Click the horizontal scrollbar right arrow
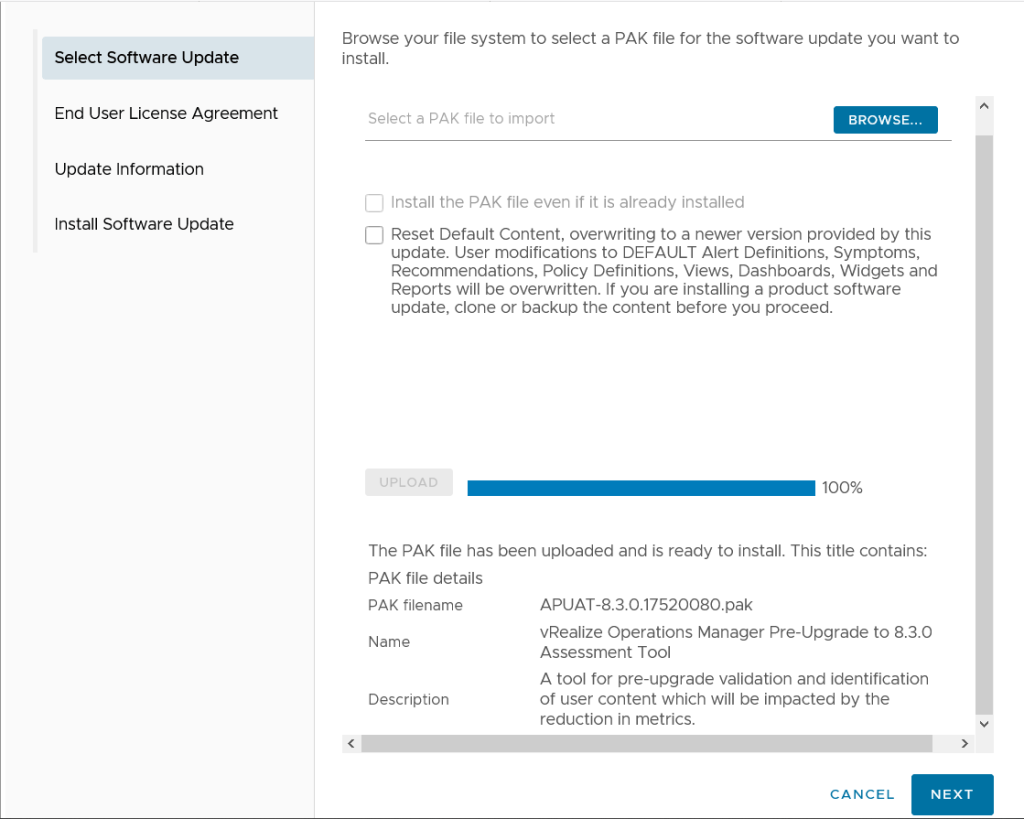This screenshot has width=1024, height=819. (964, 744)
